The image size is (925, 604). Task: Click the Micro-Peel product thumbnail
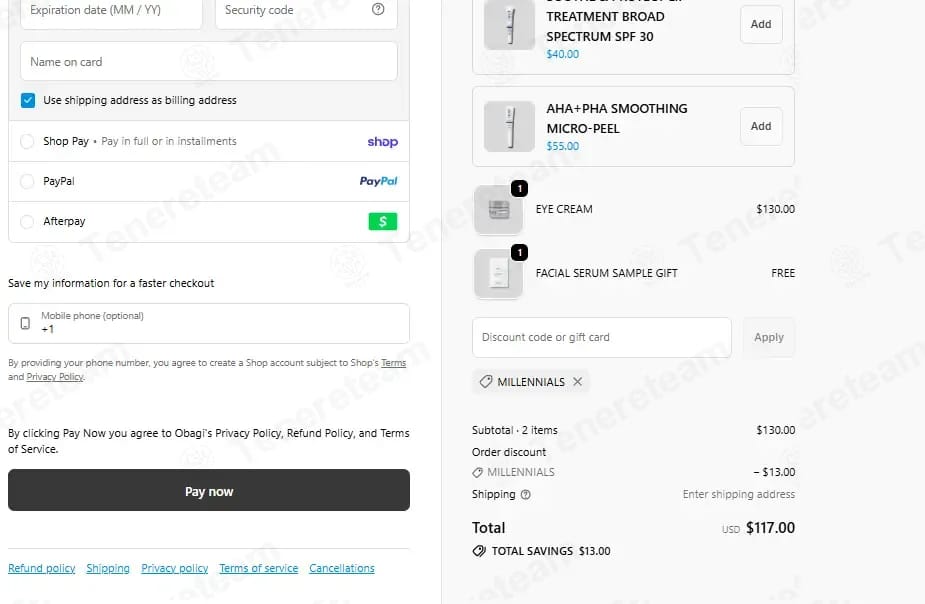point(510,126)
